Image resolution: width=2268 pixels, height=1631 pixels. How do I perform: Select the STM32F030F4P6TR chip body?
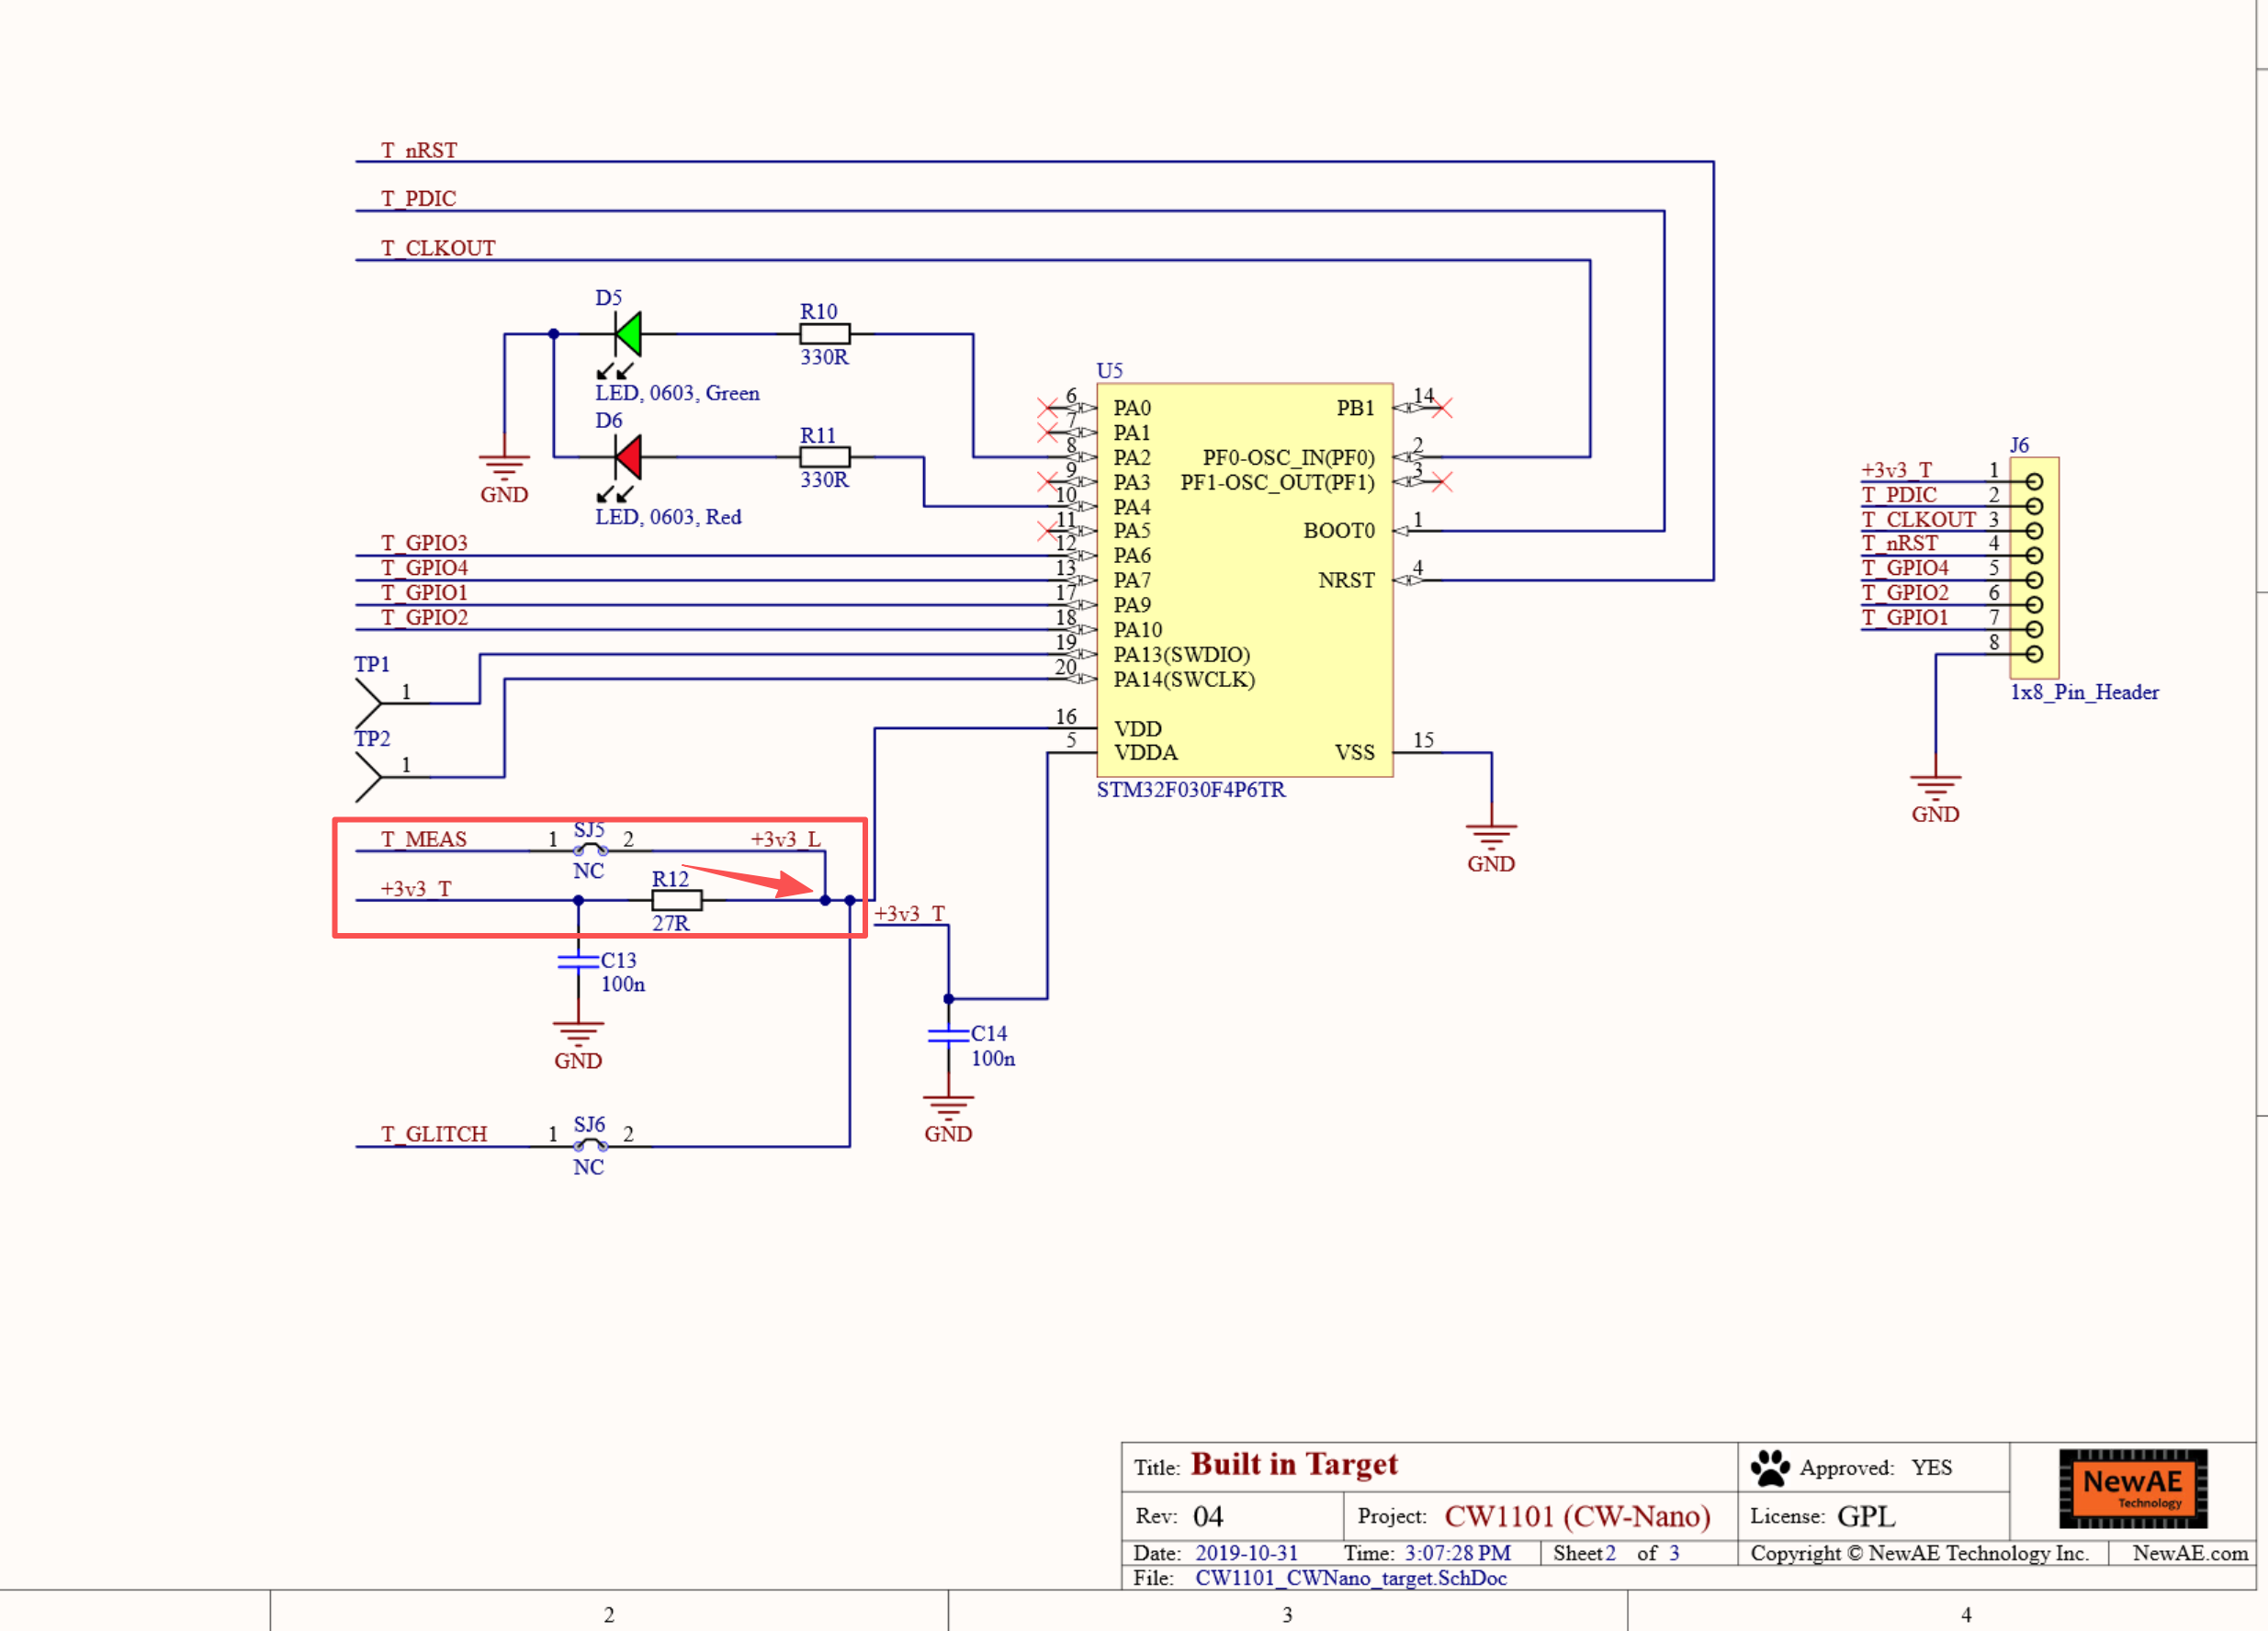[x=1244, y=580]
